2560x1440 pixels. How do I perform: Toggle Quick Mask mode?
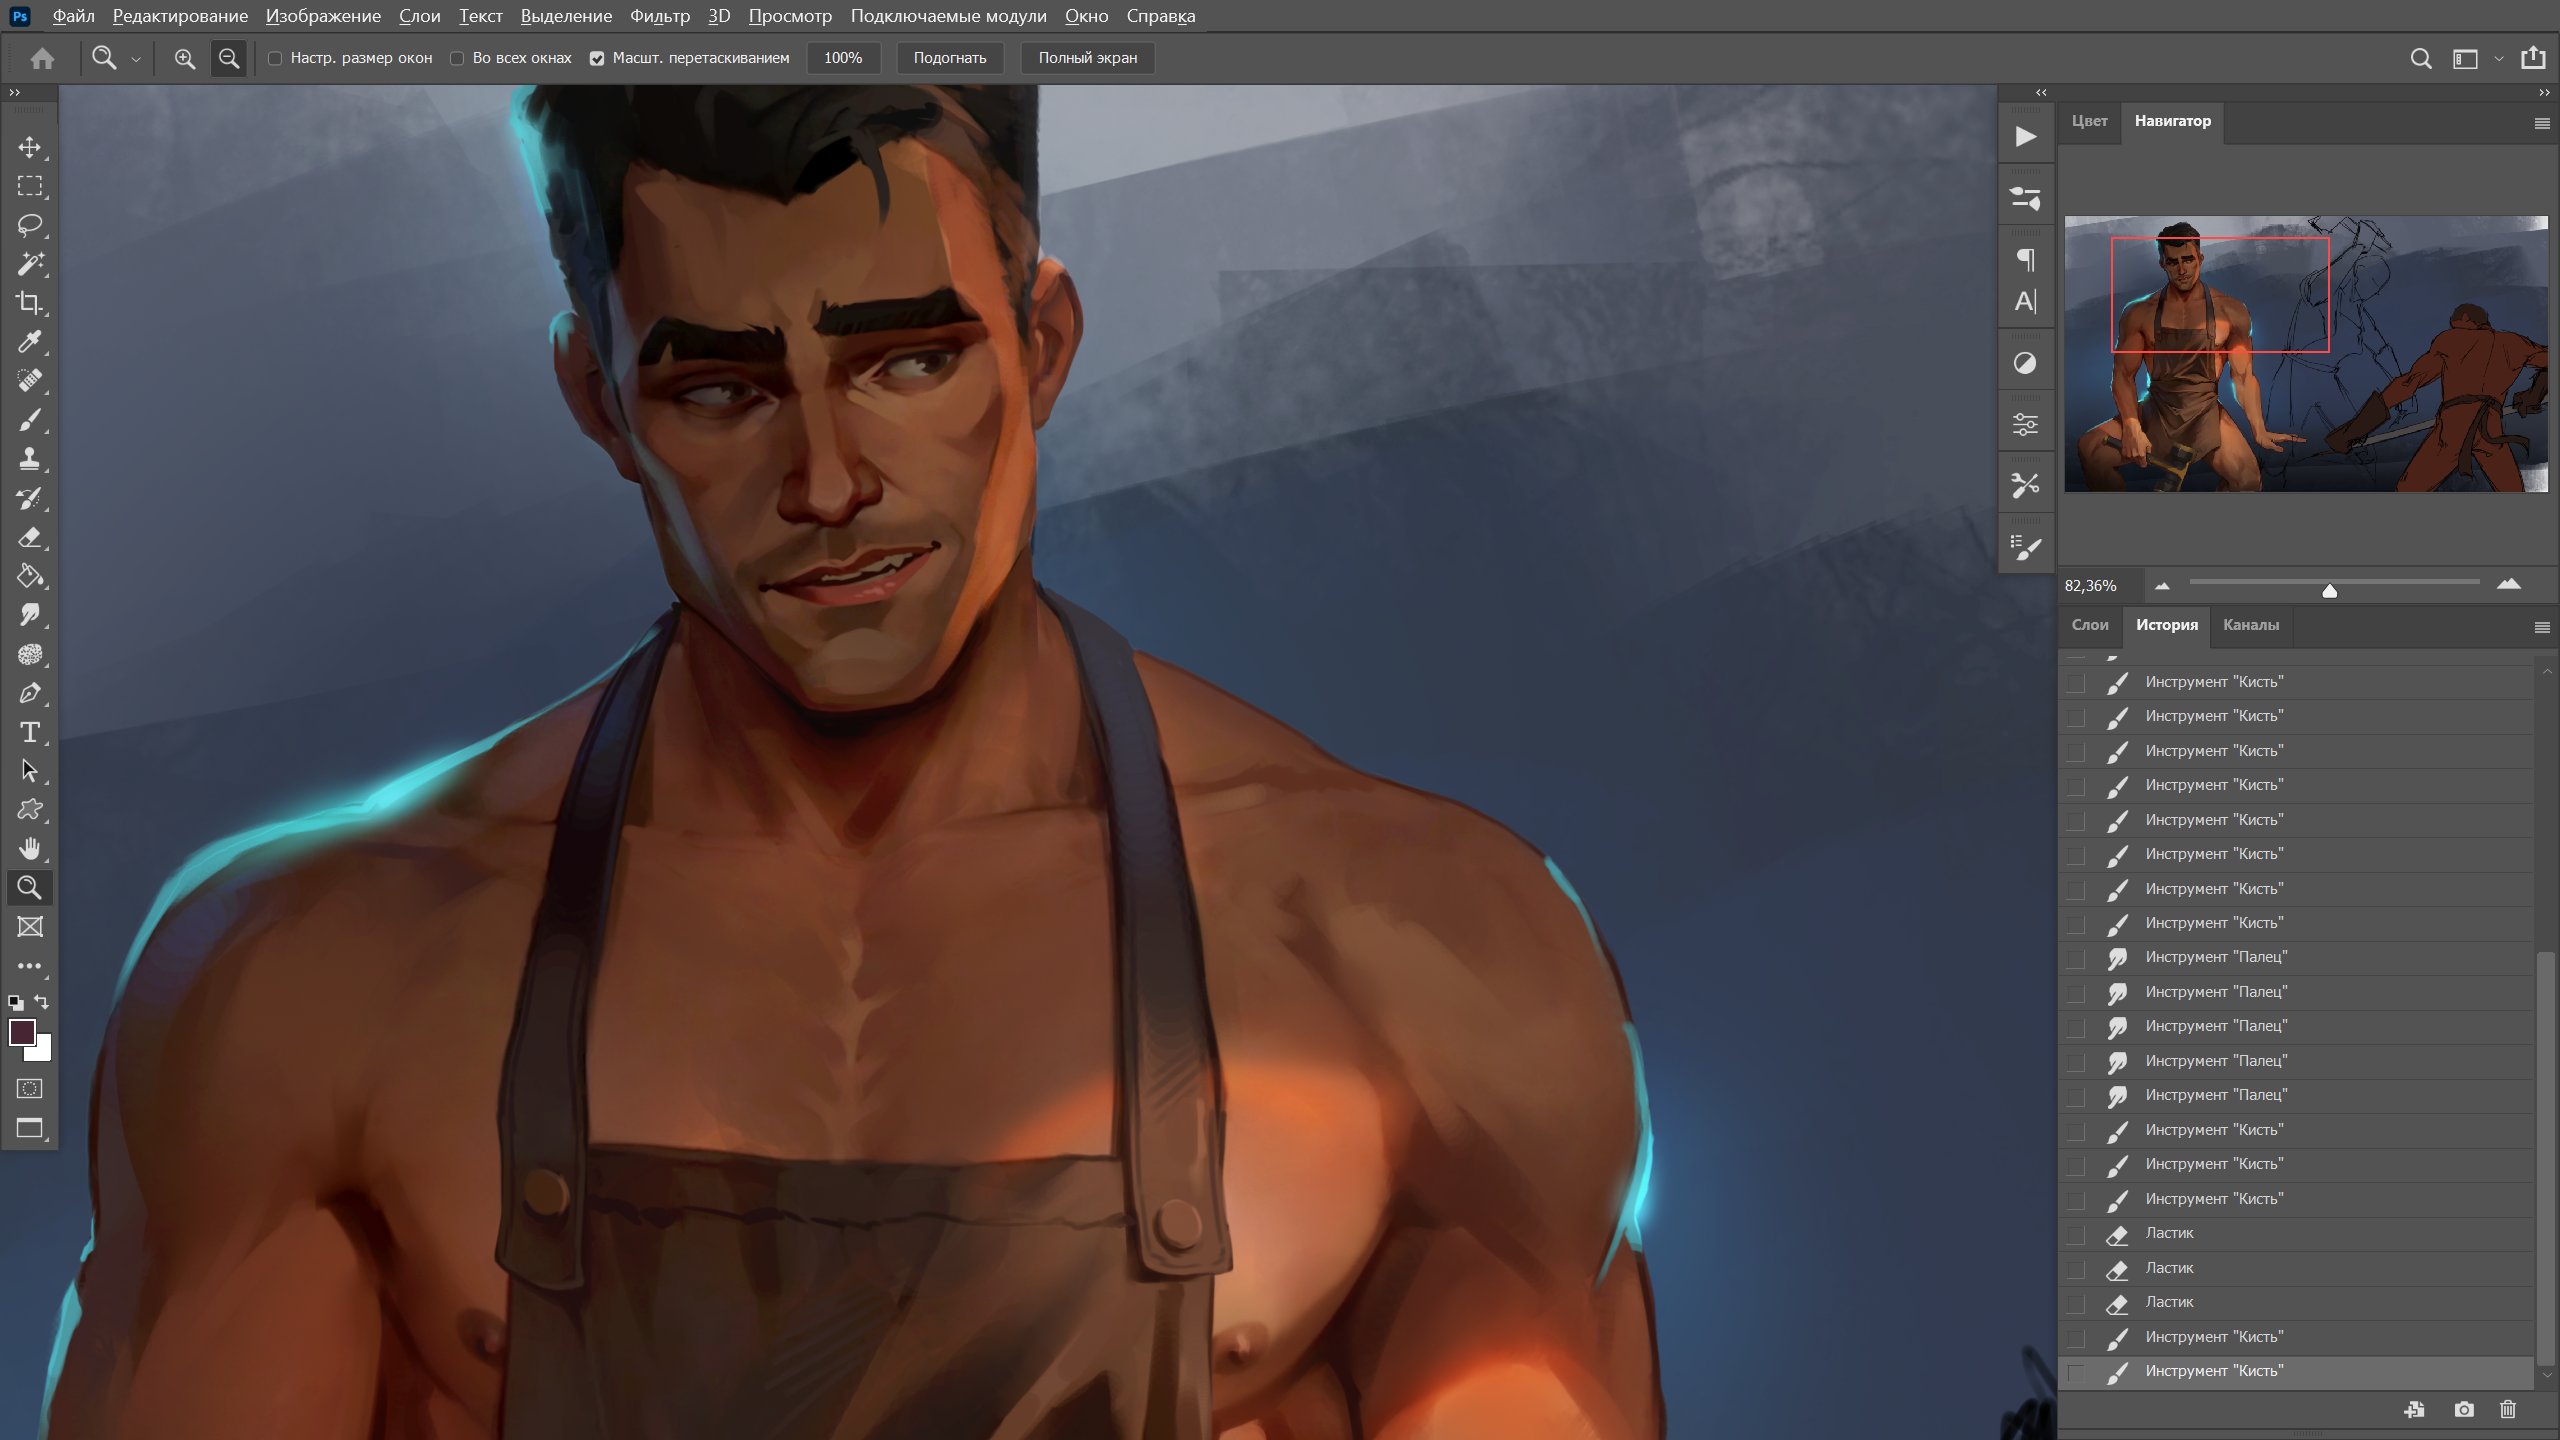pos(30,1088)
